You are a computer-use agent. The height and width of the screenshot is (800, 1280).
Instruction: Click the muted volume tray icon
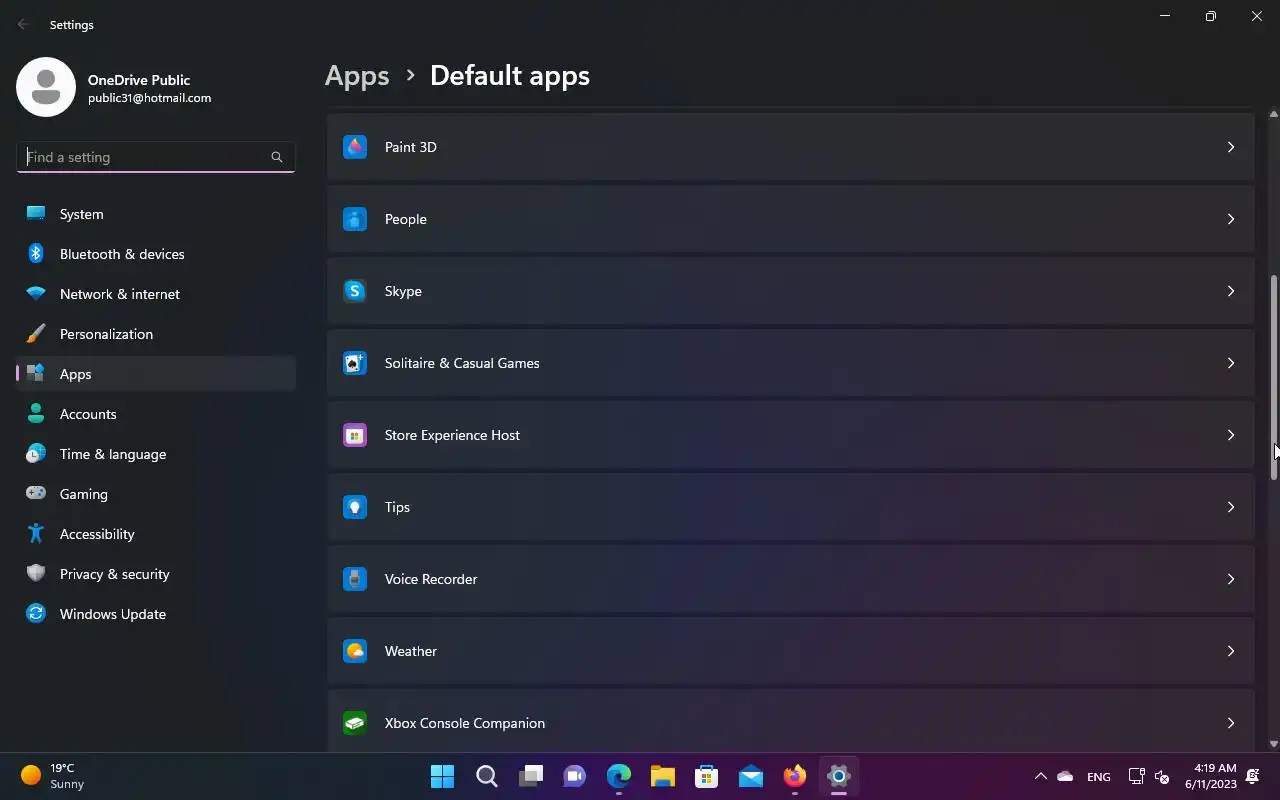pyautogui.click(x=1161, y=776)
